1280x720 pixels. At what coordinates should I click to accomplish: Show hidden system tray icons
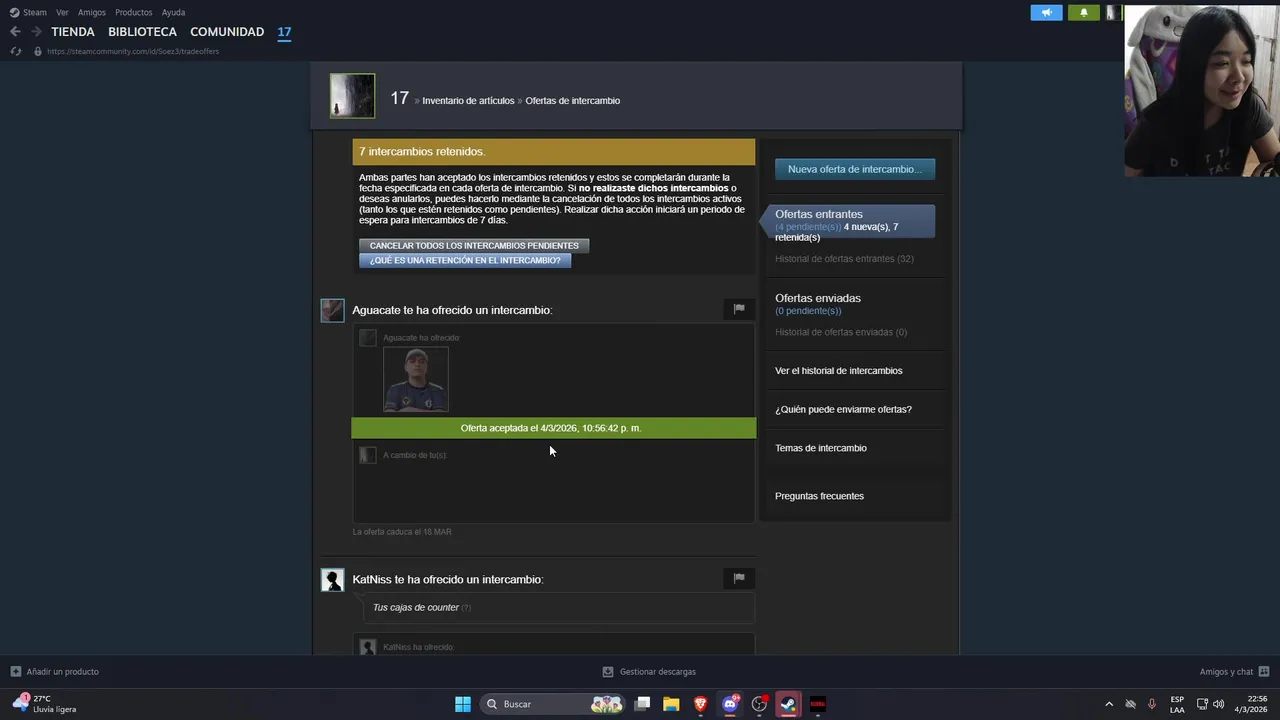click(1108, 704)
